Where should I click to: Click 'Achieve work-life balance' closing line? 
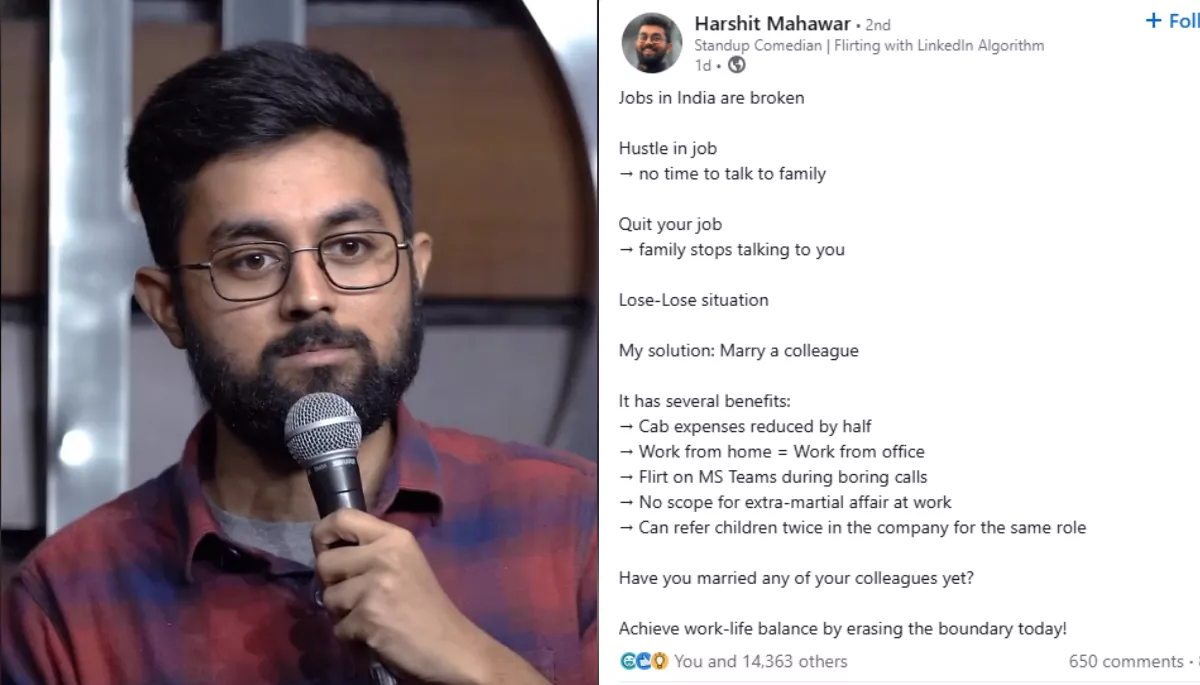click(842, 629)
